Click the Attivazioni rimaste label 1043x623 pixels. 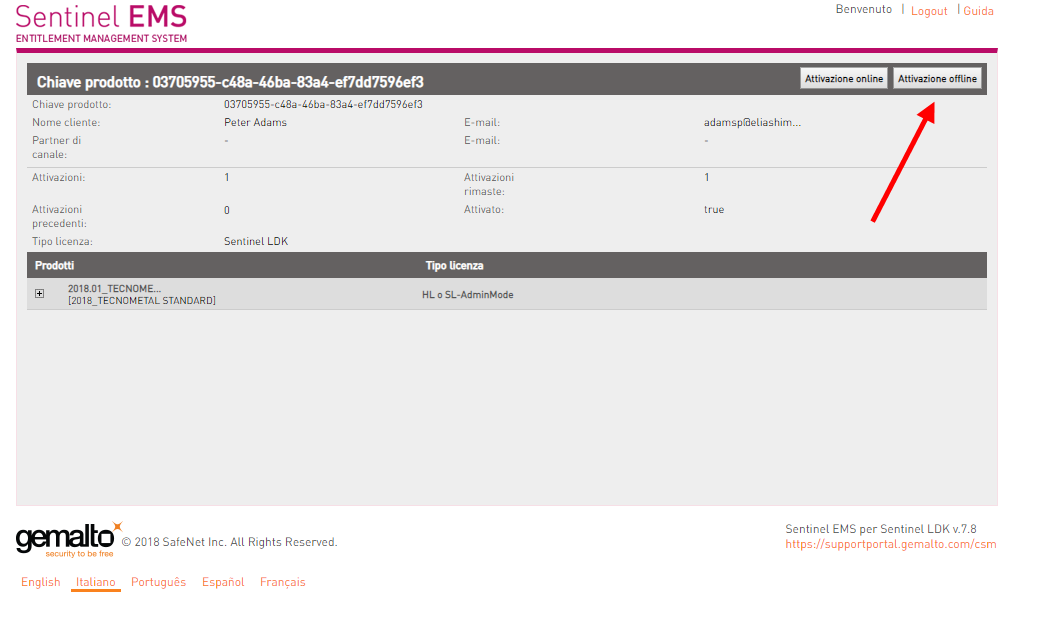(489, 184)
